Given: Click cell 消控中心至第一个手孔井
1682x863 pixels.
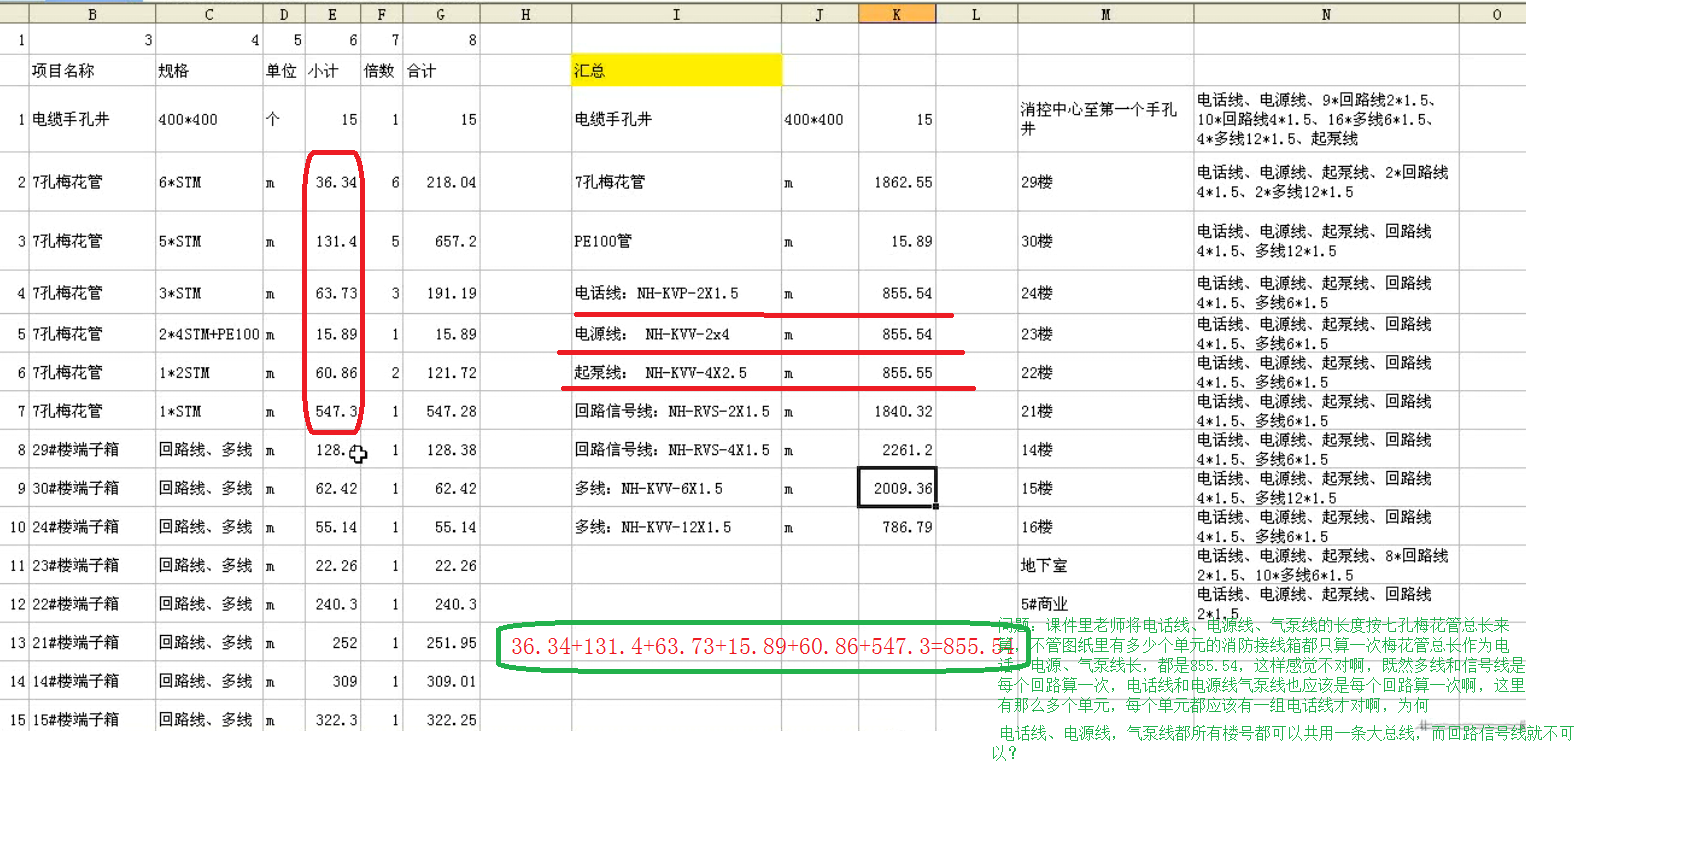Looking at the screenshot, I should tap(1105, 119).
